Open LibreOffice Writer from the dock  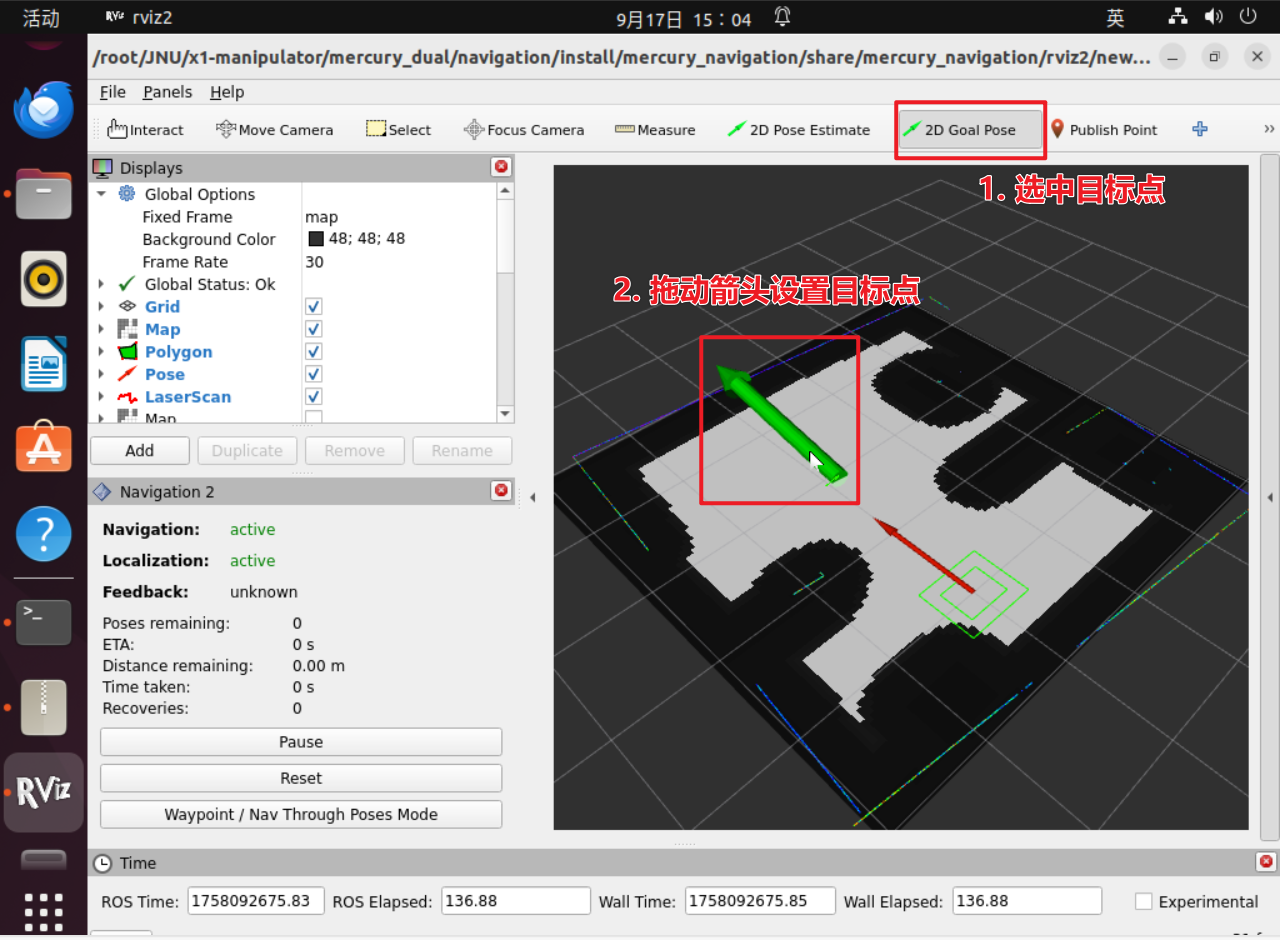pos(44,363)
